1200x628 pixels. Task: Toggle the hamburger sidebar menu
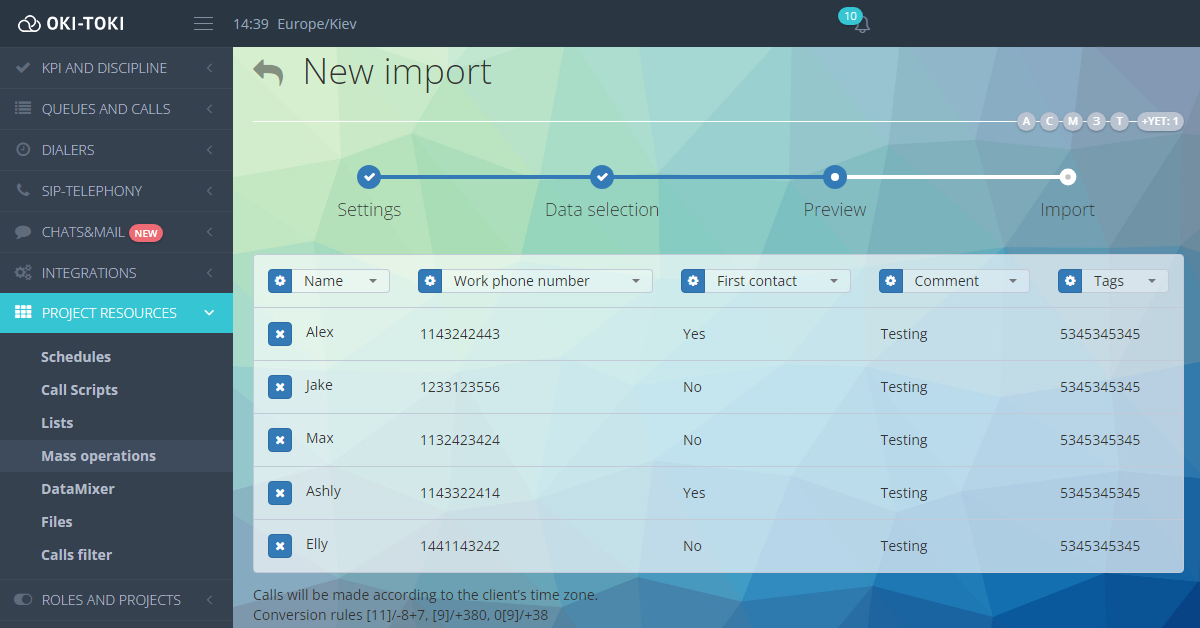(204, 24)
